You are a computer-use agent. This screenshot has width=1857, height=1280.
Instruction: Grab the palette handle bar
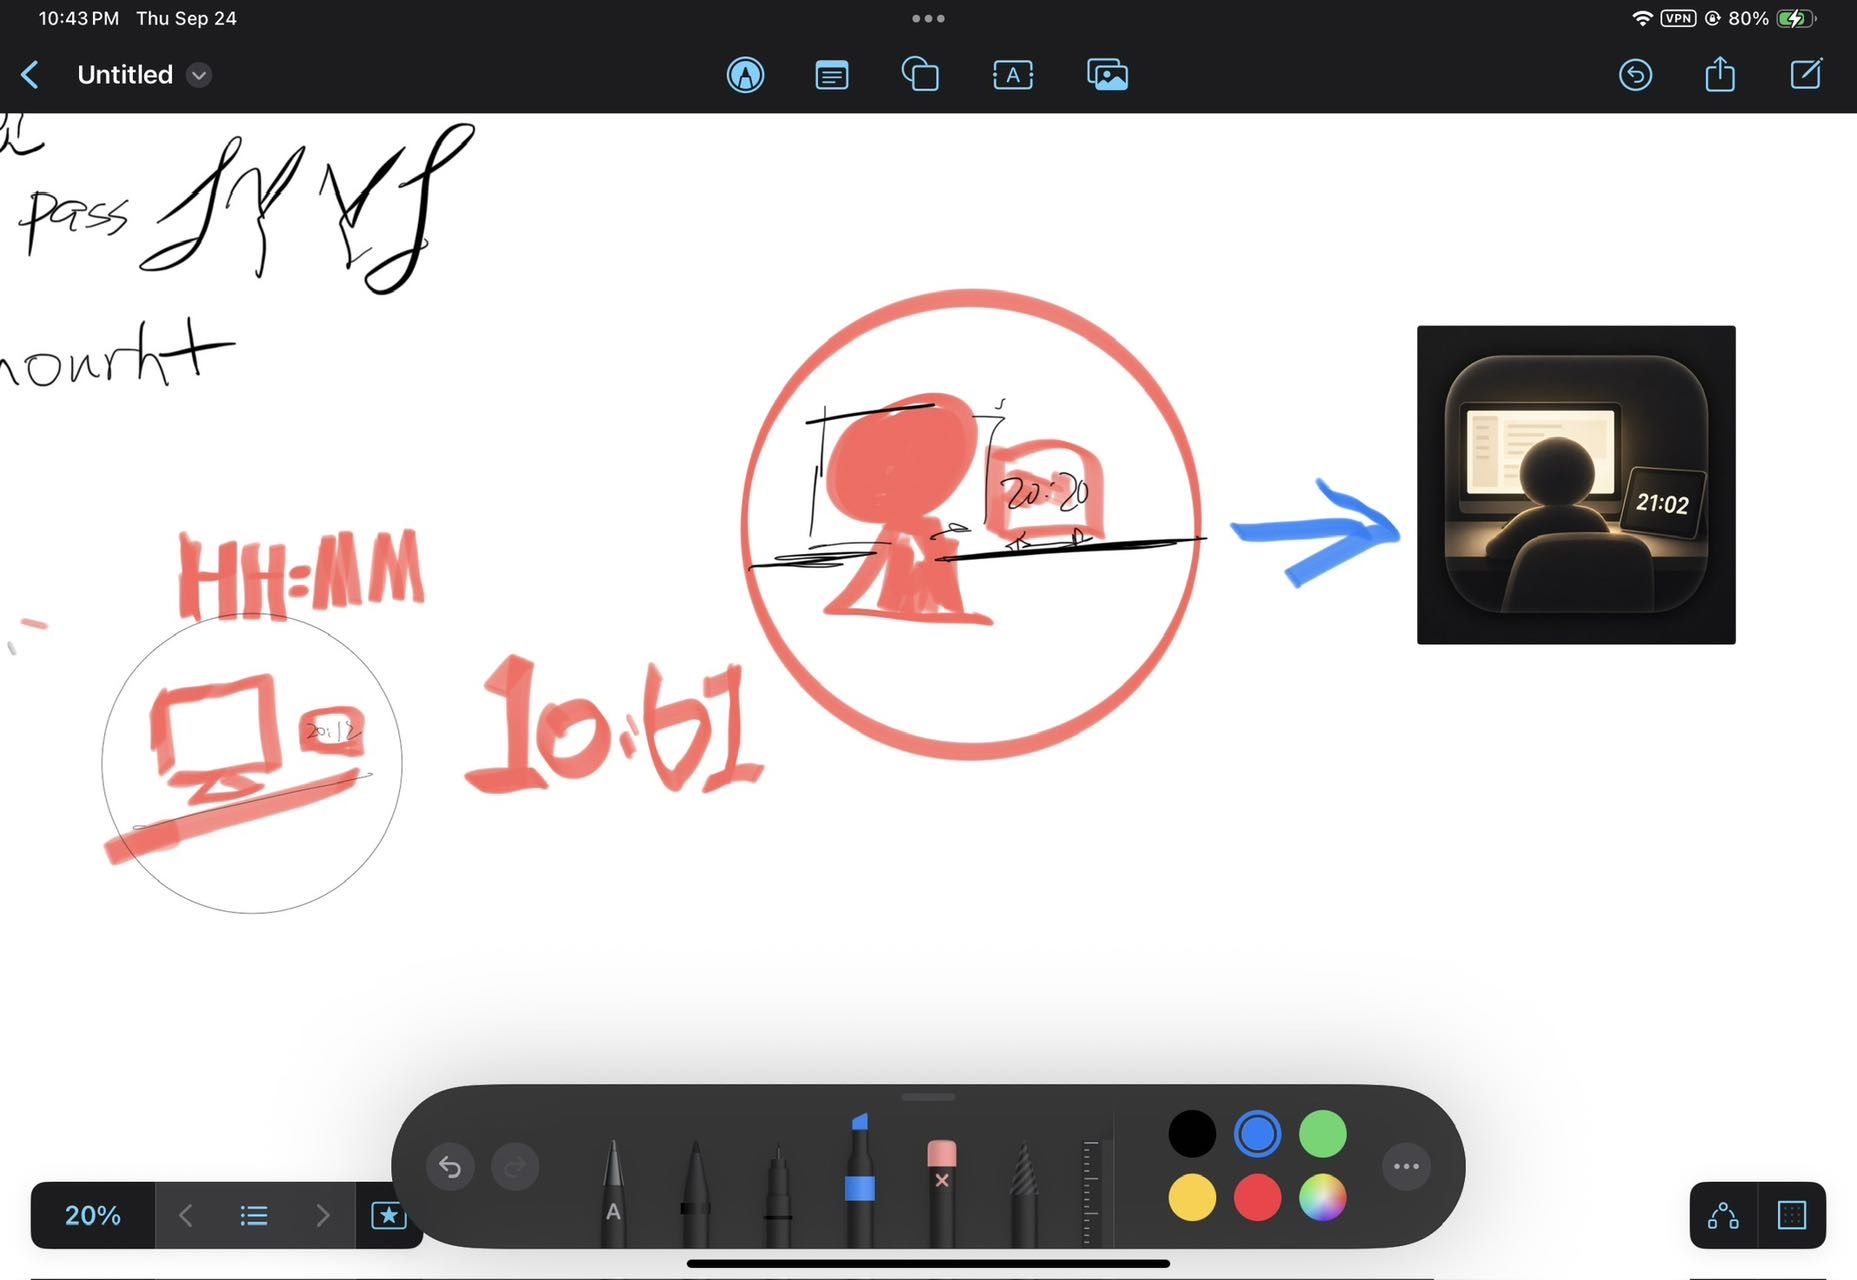pos(928,1097)
